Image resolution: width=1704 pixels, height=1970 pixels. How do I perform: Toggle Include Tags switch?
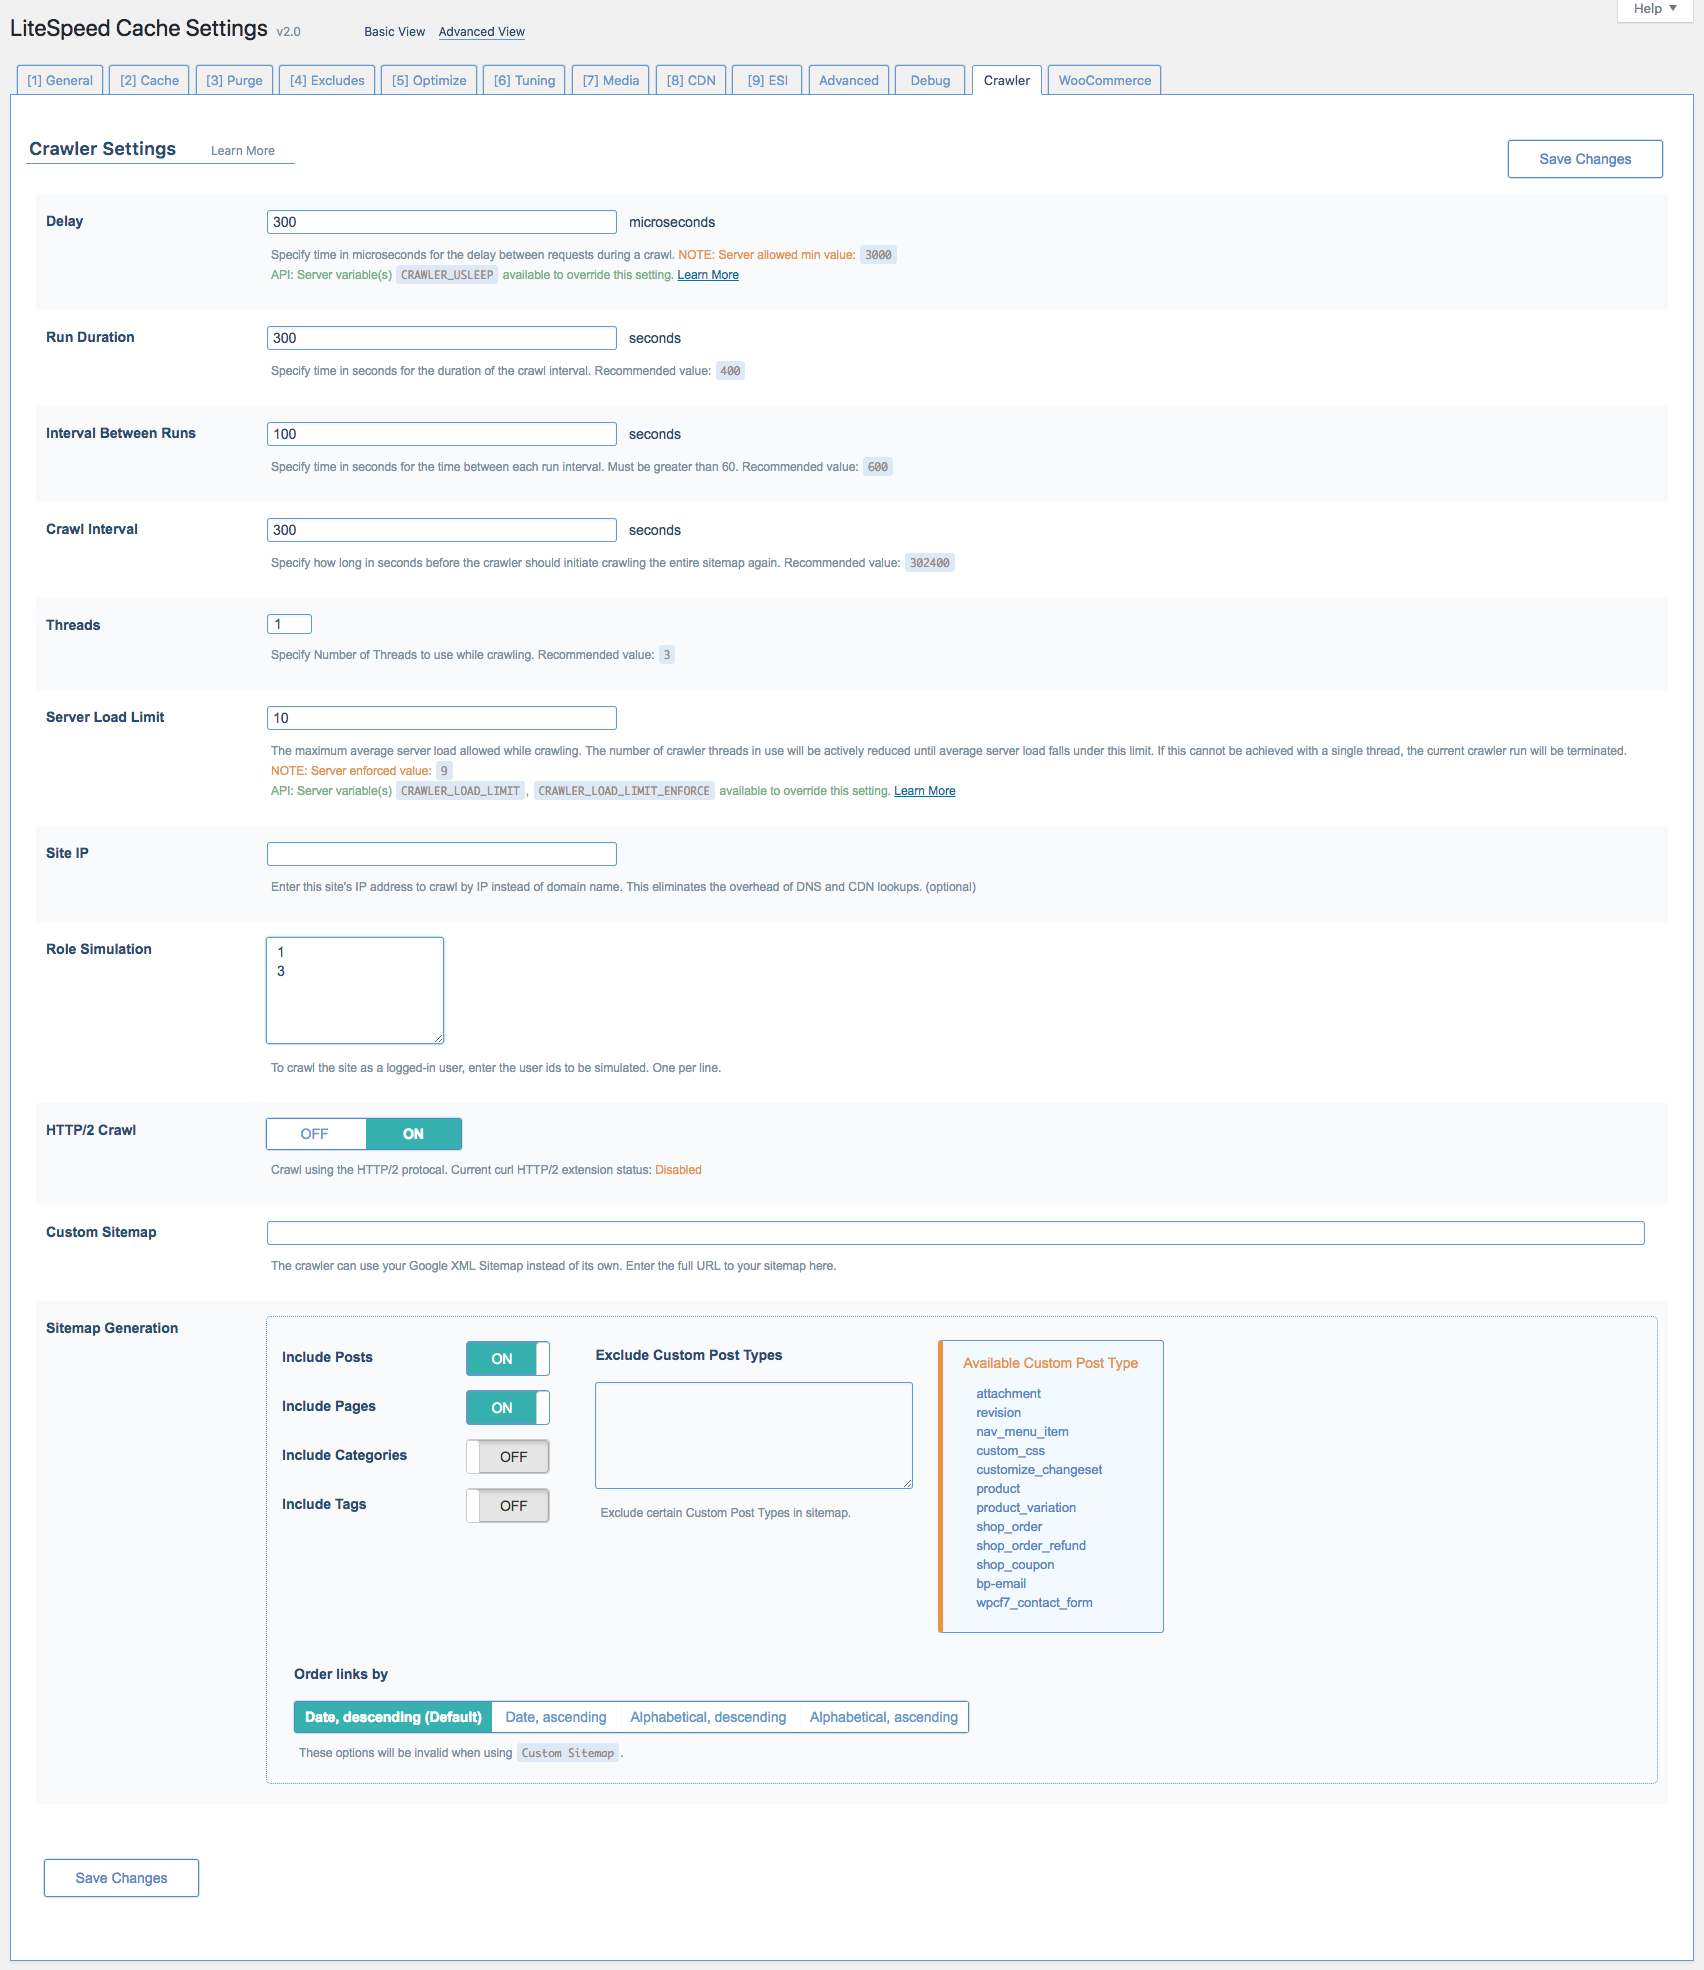[x=507, y=1505]
